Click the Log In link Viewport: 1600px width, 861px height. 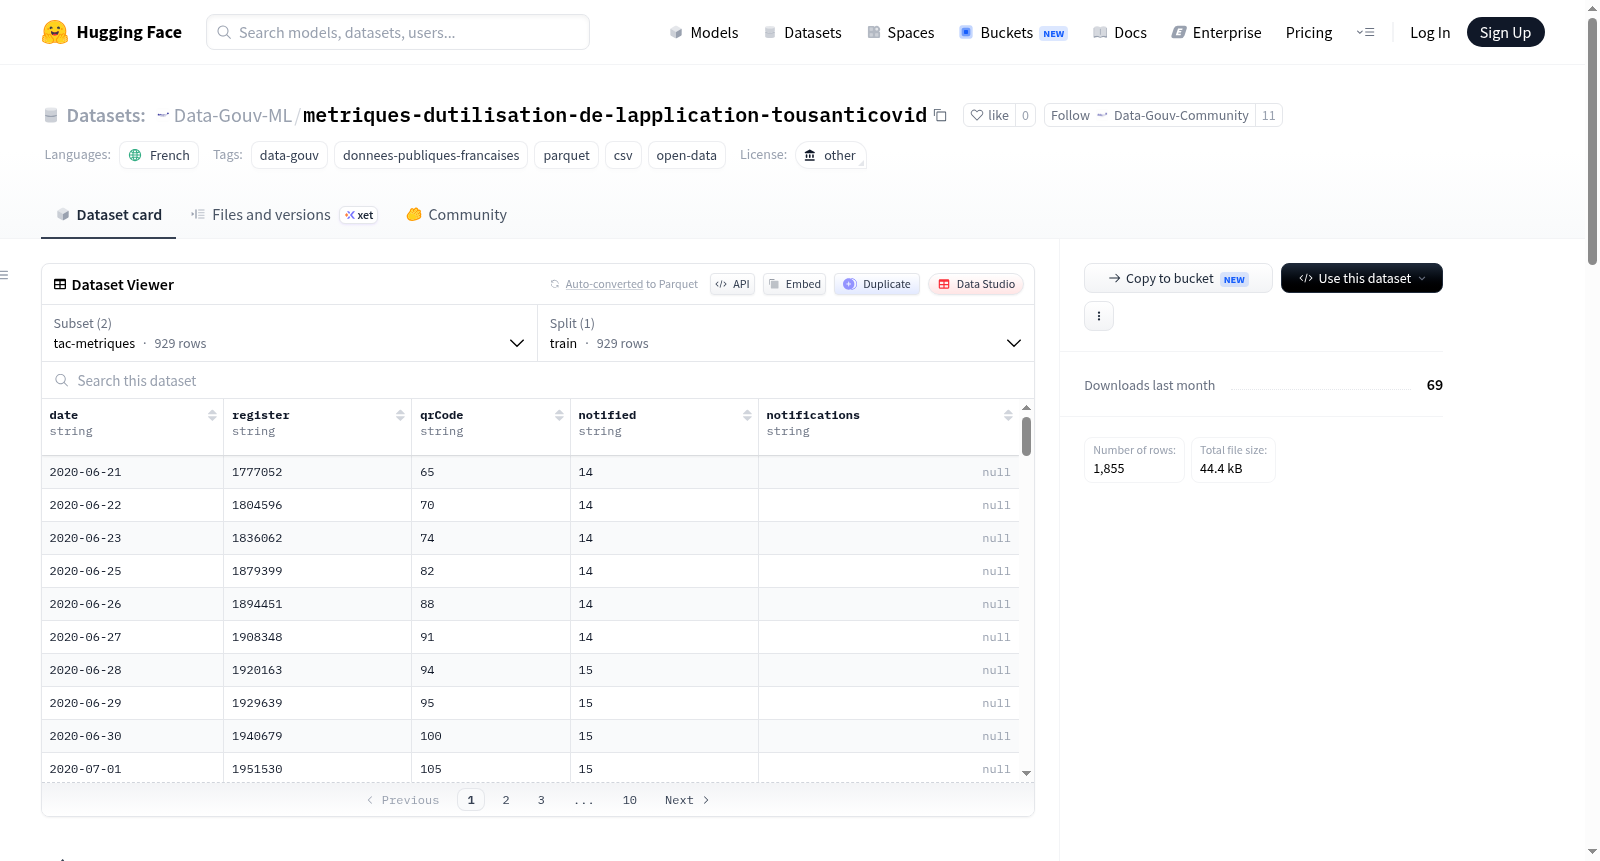1429,32
